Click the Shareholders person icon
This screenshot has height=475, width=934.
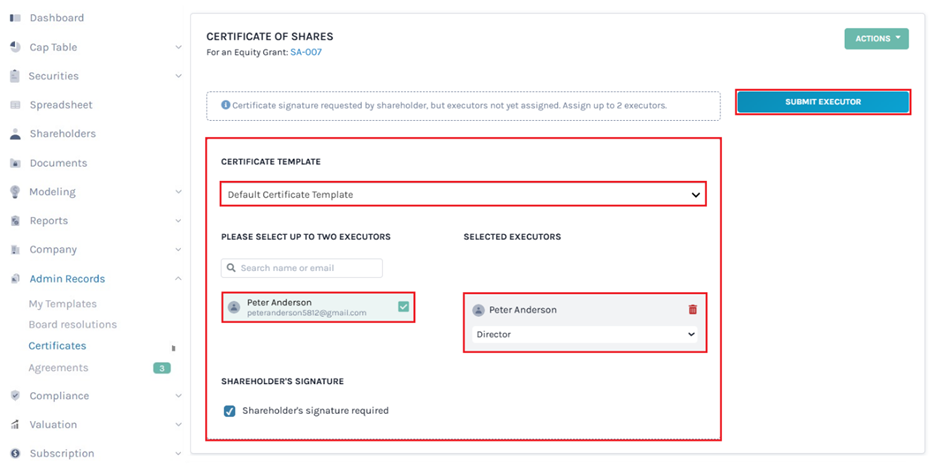(15, 134)
